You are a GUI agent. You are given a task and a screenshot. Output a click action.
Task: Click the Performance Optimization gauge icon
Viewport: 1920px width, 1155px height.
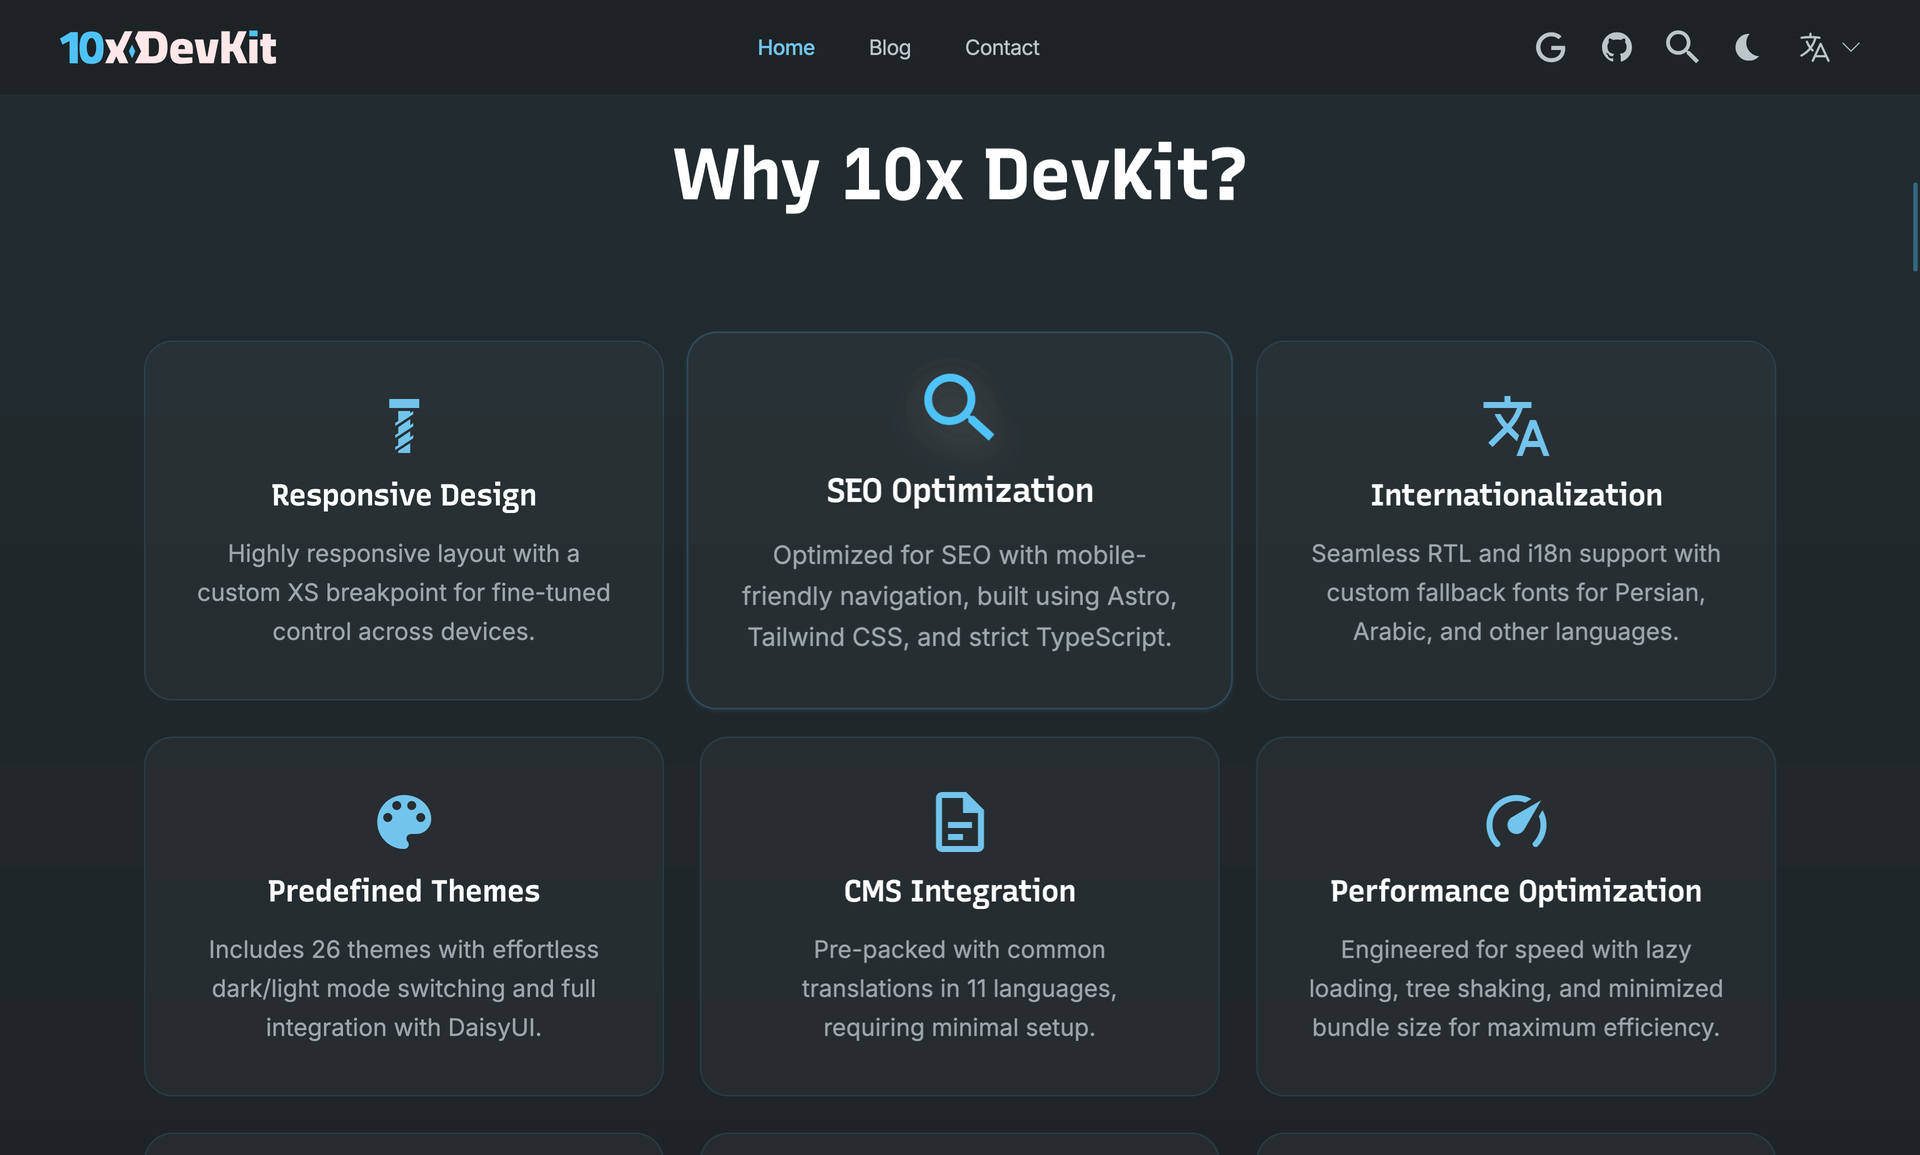1516,822
